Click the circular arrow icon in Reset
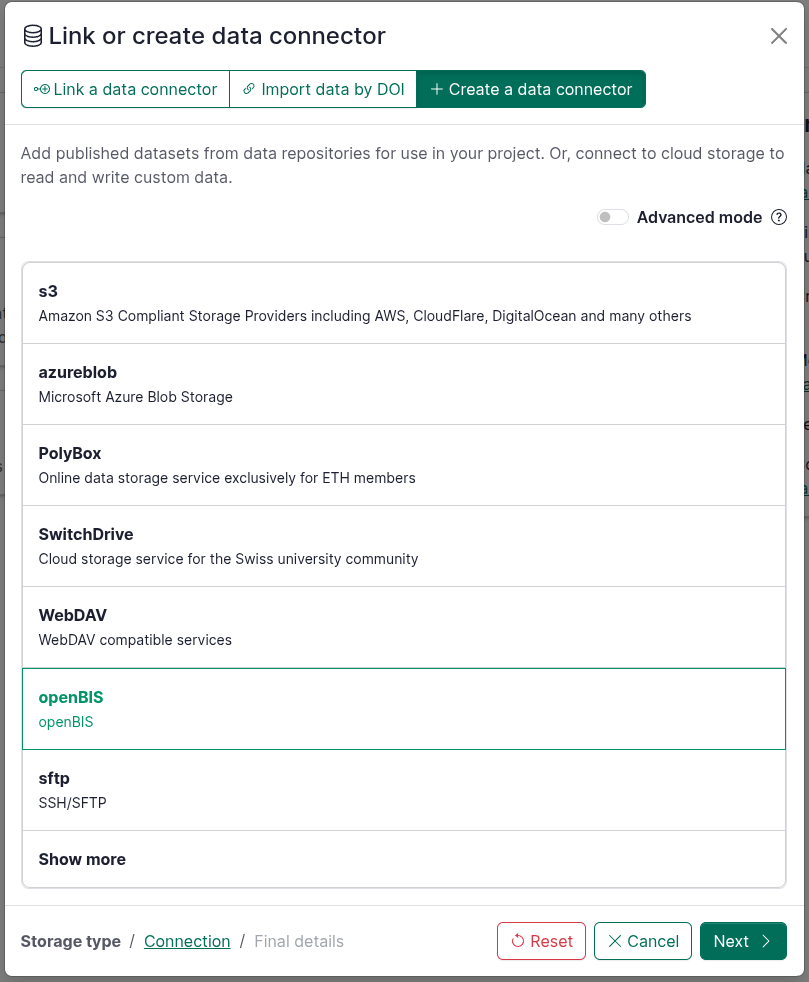809x982 pixels. [x=517, y=941]
